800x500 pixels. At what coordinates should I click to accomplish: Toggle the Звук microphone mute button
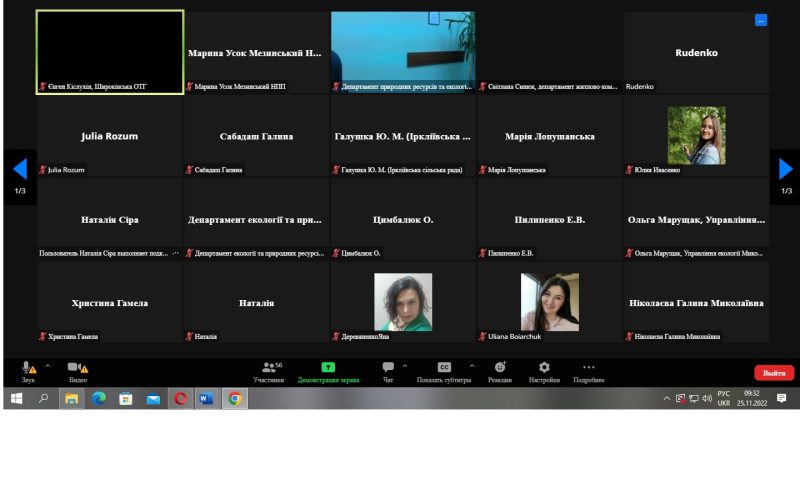[x=27, y=369]
